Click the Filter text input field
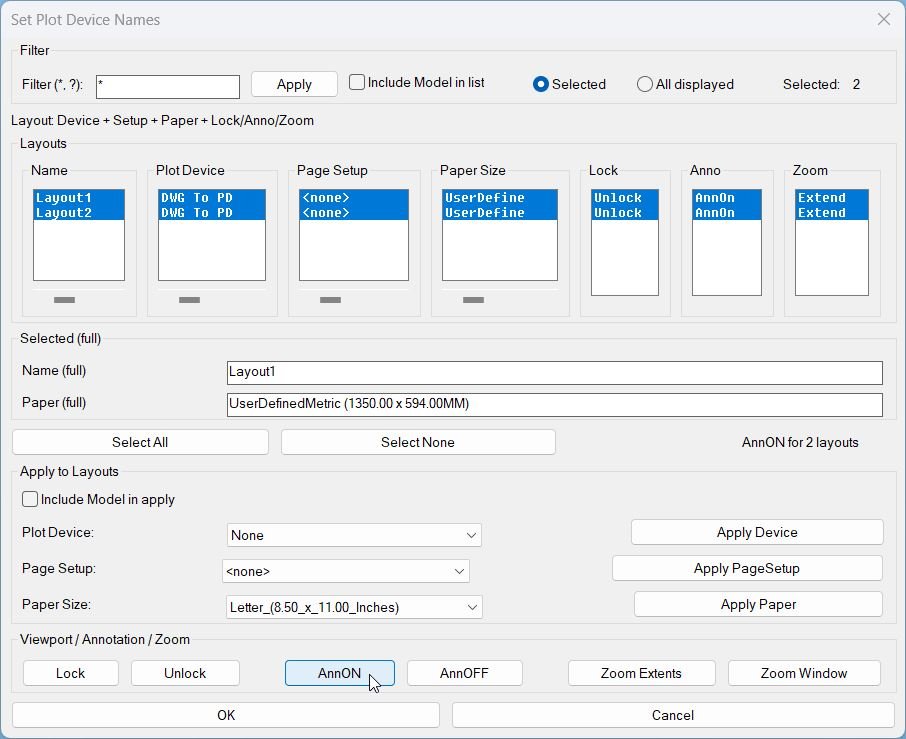906x739 pixels. [x=168, y=87]
